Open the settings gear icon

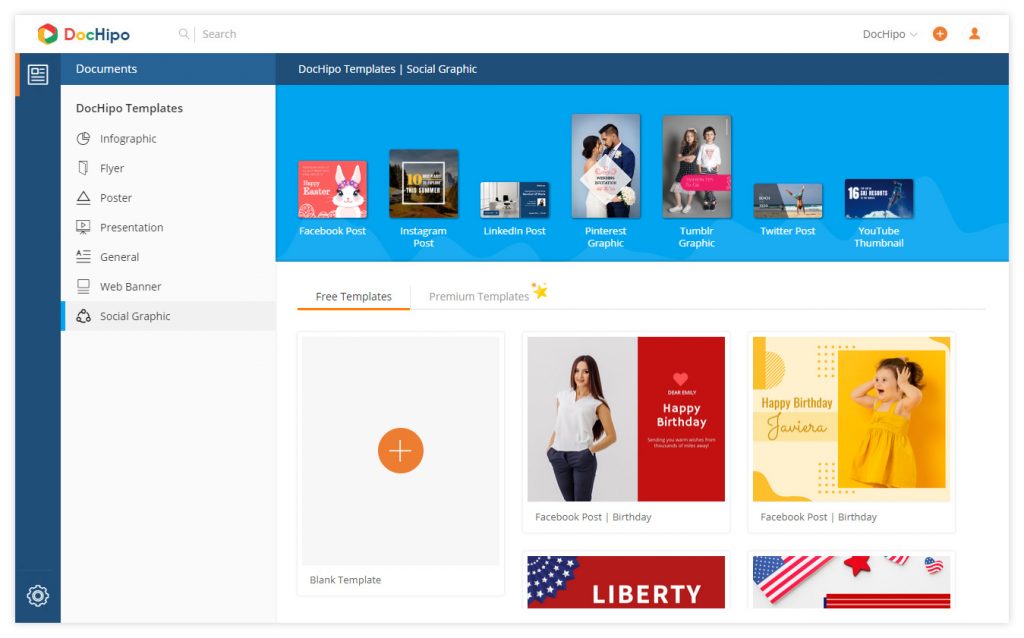click(38, 596)
